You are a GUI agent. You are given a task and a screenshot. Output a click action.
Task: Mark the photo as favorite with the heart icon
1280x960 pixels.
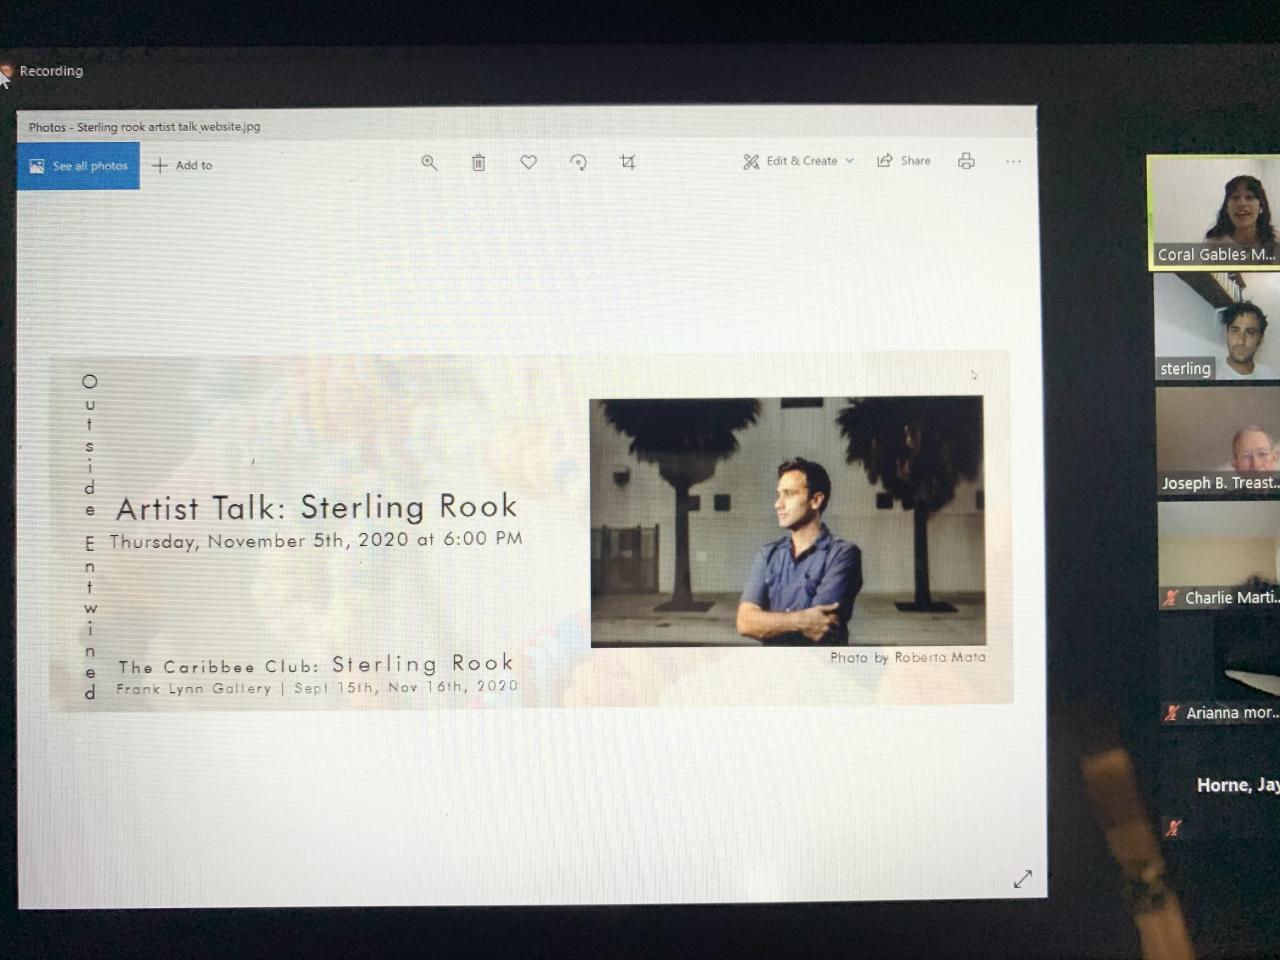coord(529,162)
